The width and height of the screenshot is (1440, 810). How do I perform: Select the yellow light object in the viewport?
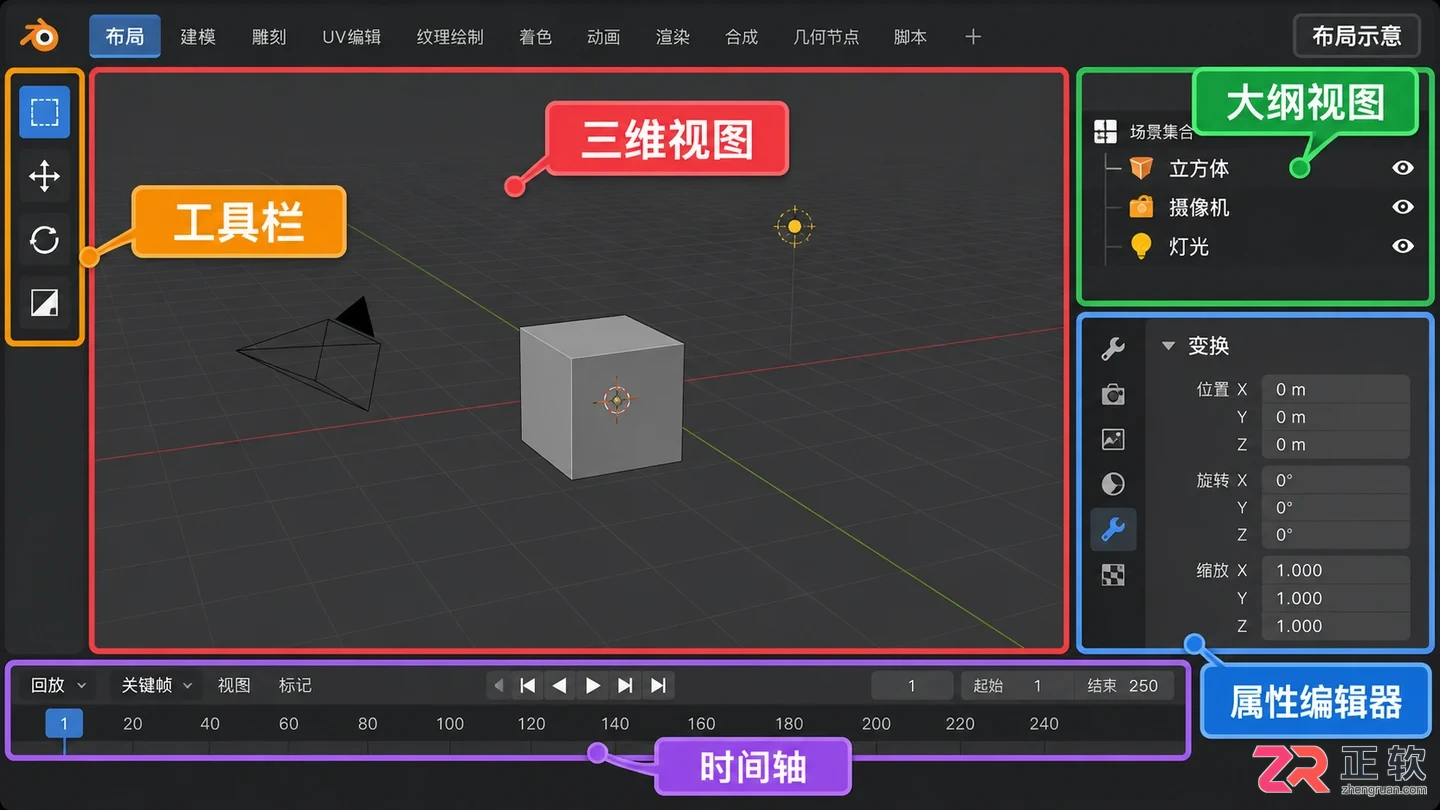coord(794,226)
